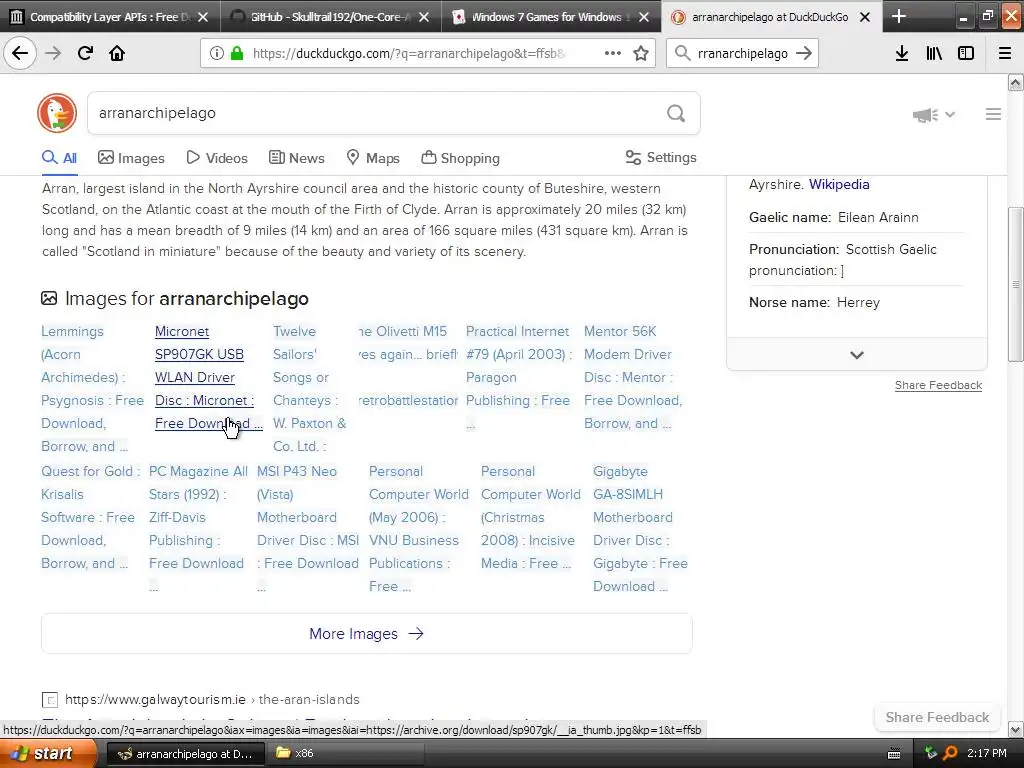Go back using the browser back arrow
The height and width of the screenshot is (768, 1024).
click(20, 54)
